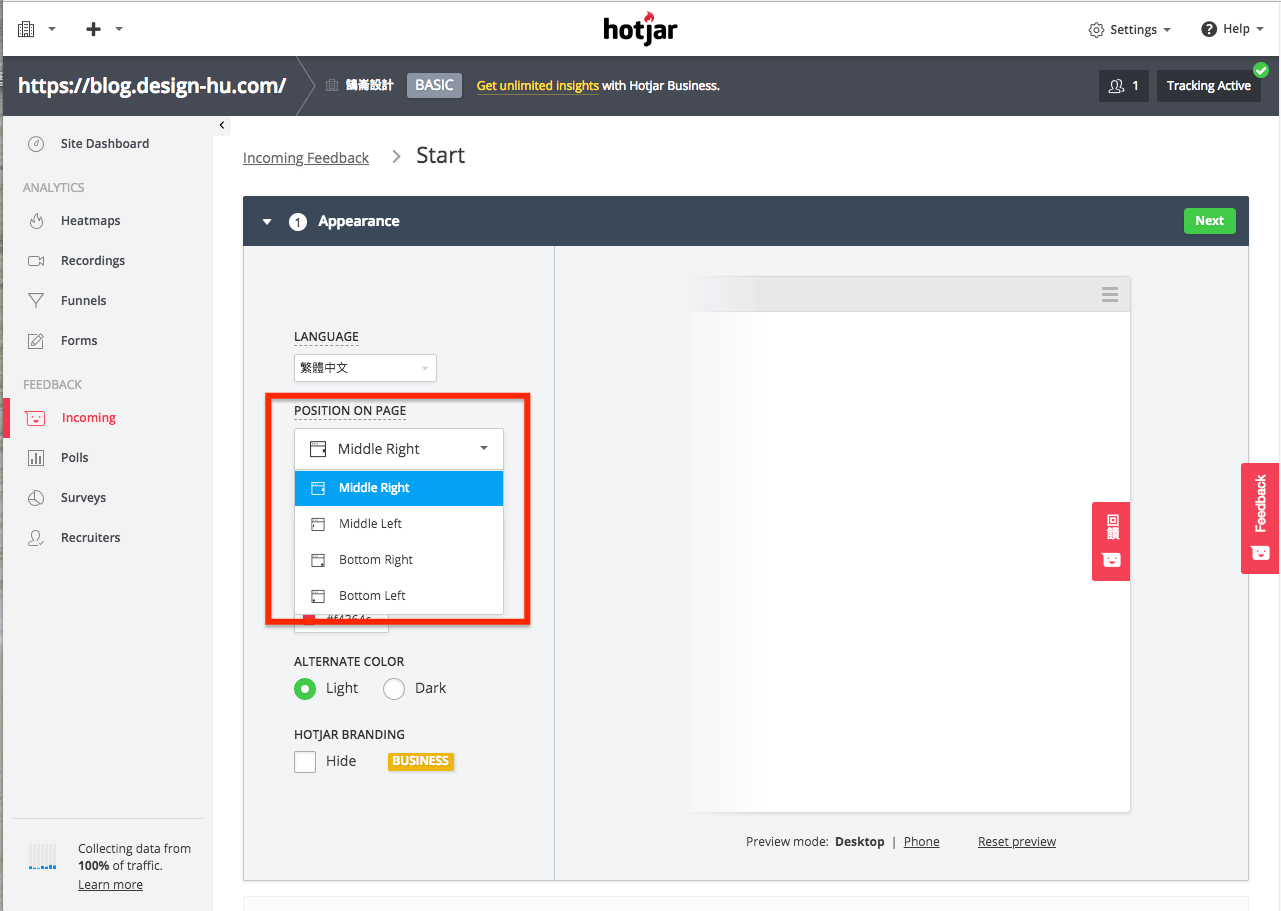Click the Settings gear icon
Viewport: 1281px width, 911px height.
1096,30
